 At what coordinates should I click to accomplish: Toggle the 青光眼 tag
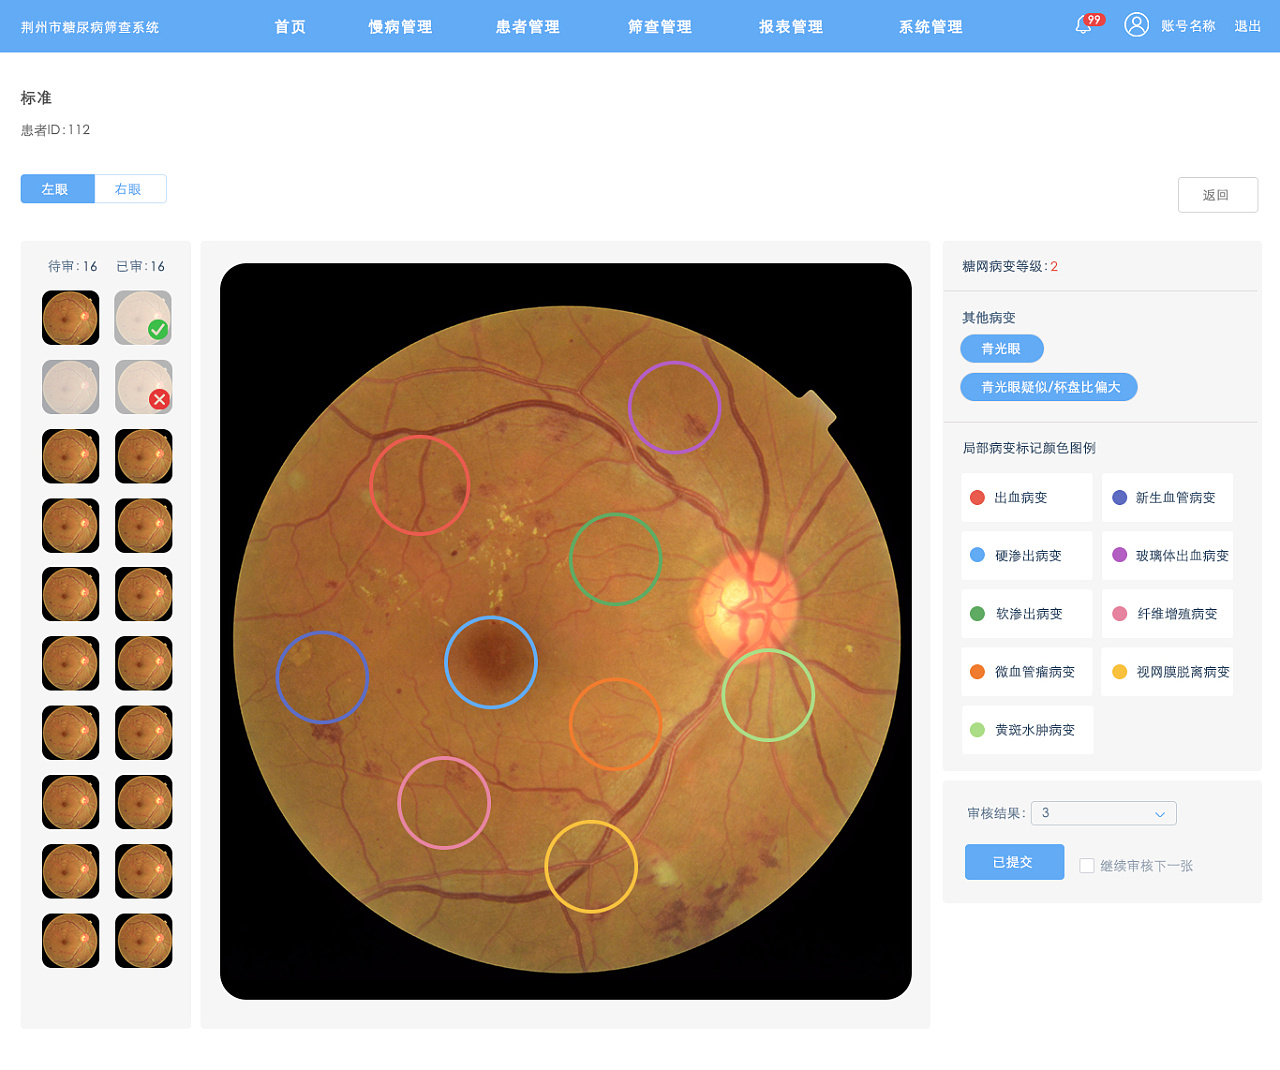point(1002,348)
